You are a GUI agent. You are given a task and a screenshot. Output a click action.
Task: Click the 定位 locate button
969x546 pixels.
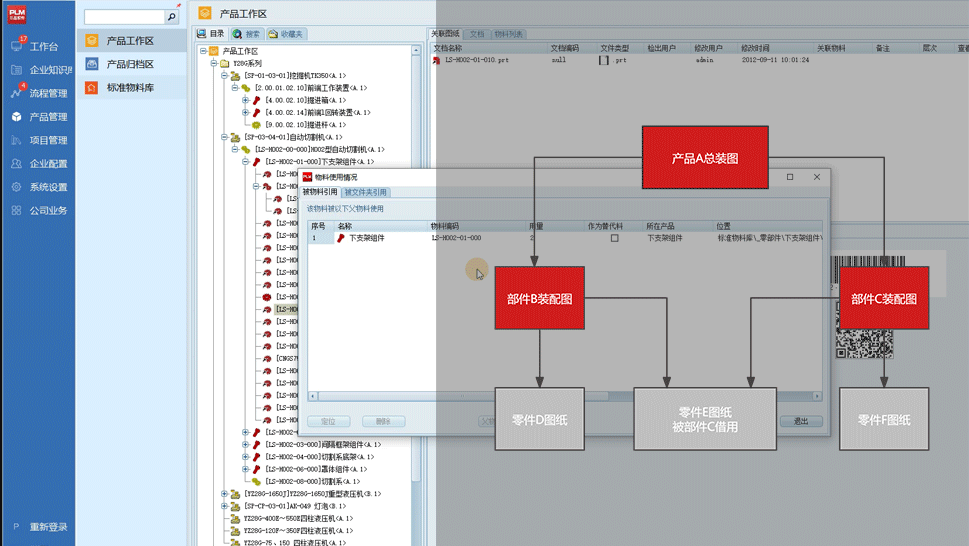coord(328,421)
